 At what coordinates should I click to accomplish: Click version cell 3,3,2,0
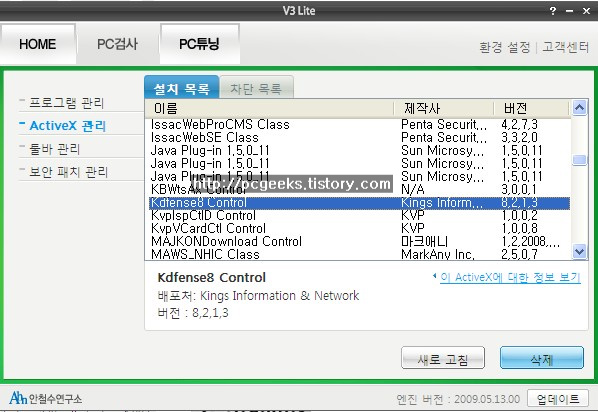[x=519, y=137]
